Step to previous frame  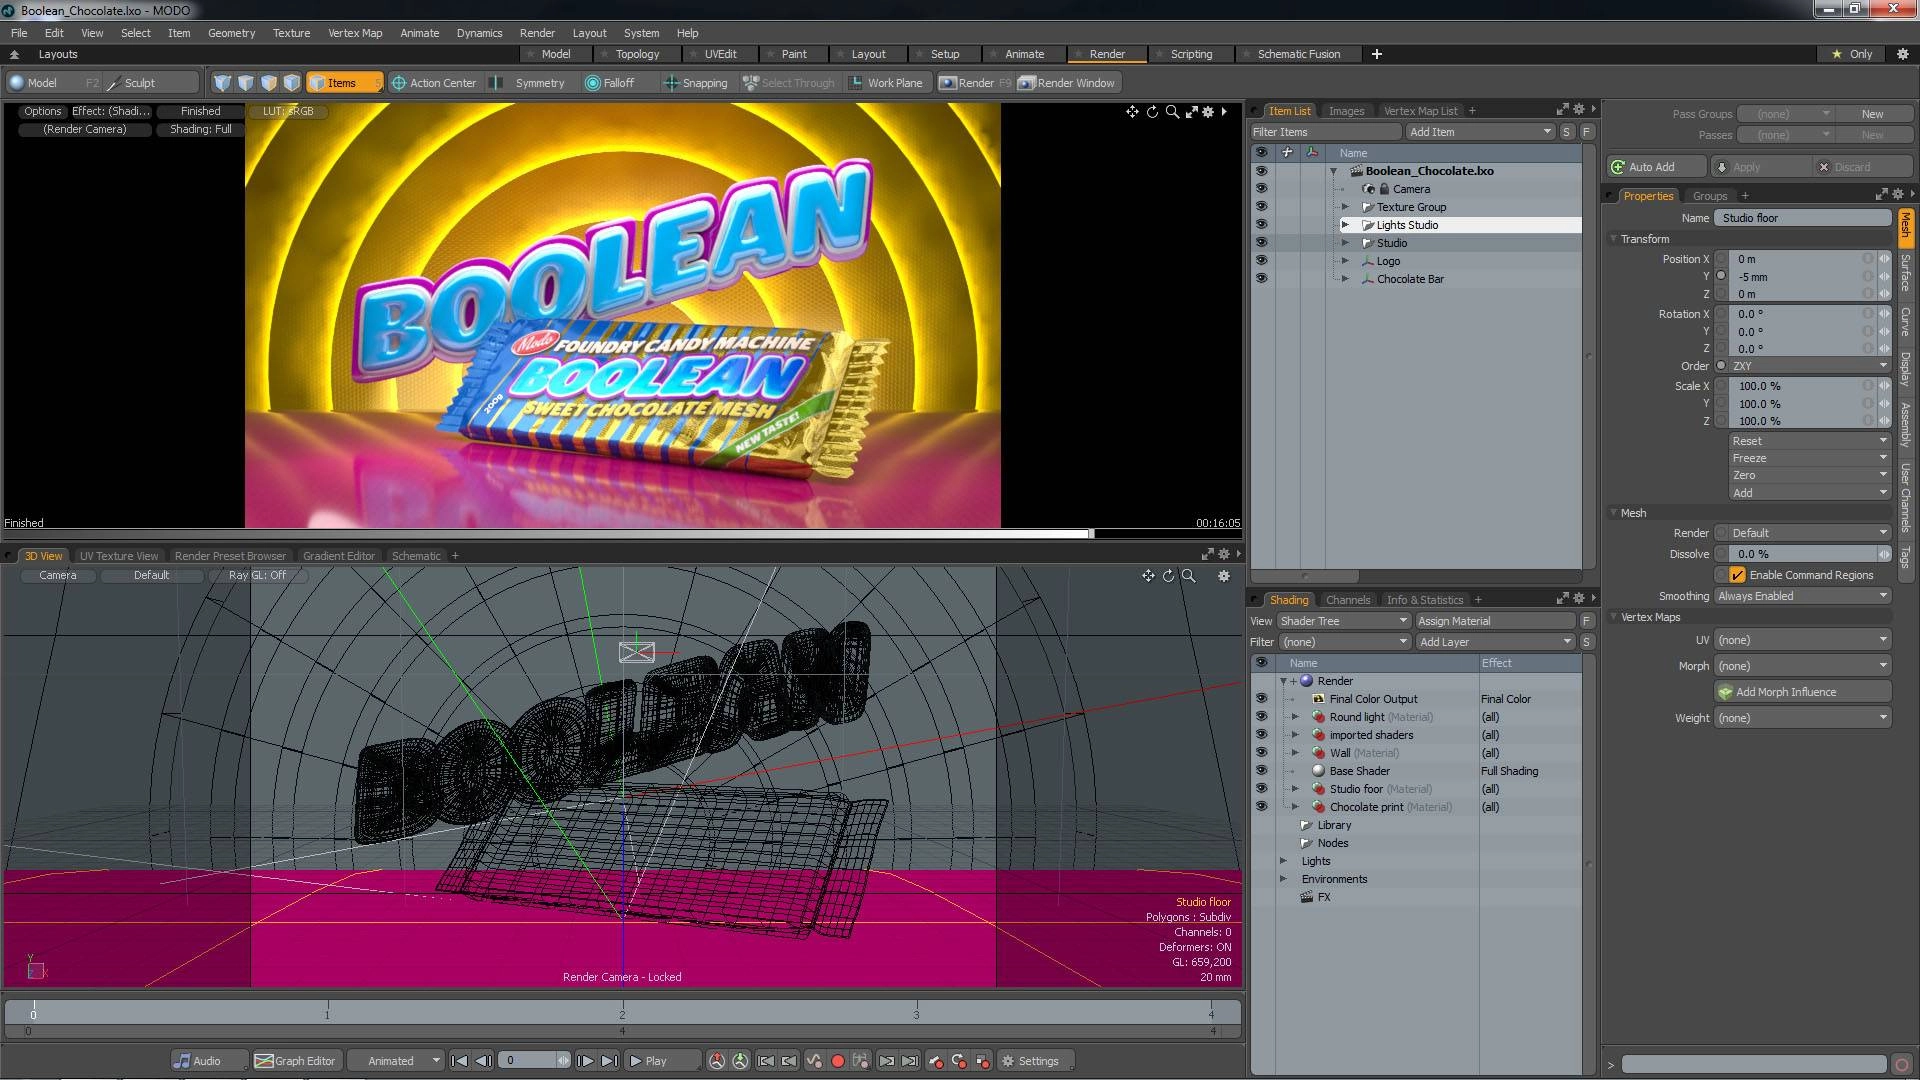[x=483, y=1061]
